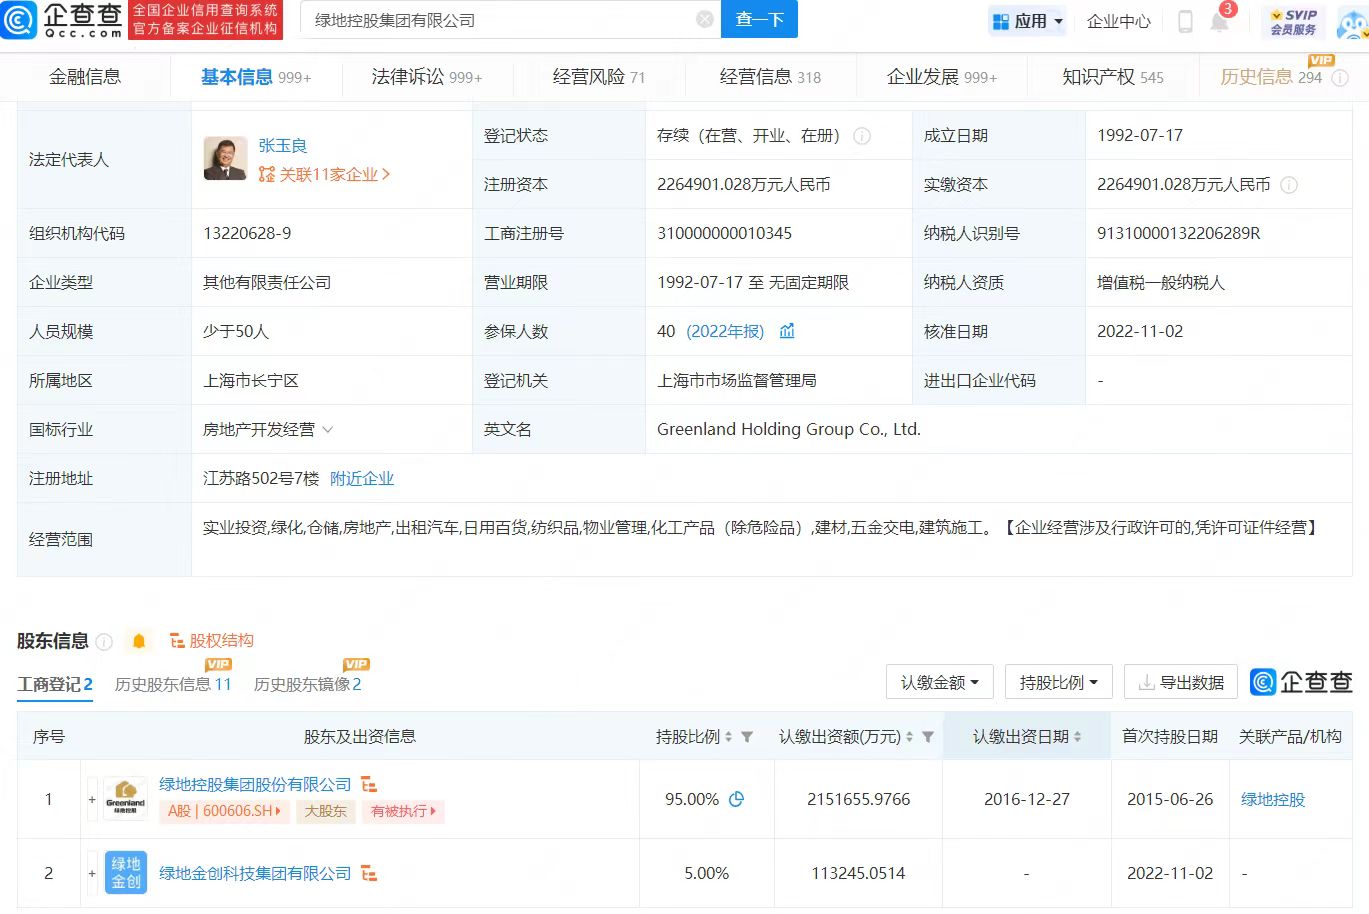This screenshot has height=914, width=1369.
Task: Click the 大股东 tag
Action: (325, 811)
